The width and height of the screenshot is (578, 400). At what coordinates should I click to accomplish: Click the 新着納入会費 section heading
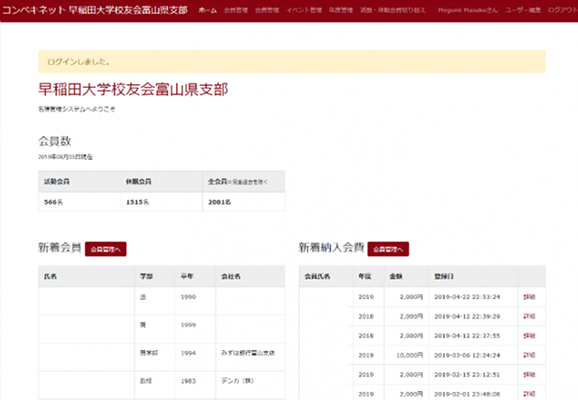coord(331,247)
